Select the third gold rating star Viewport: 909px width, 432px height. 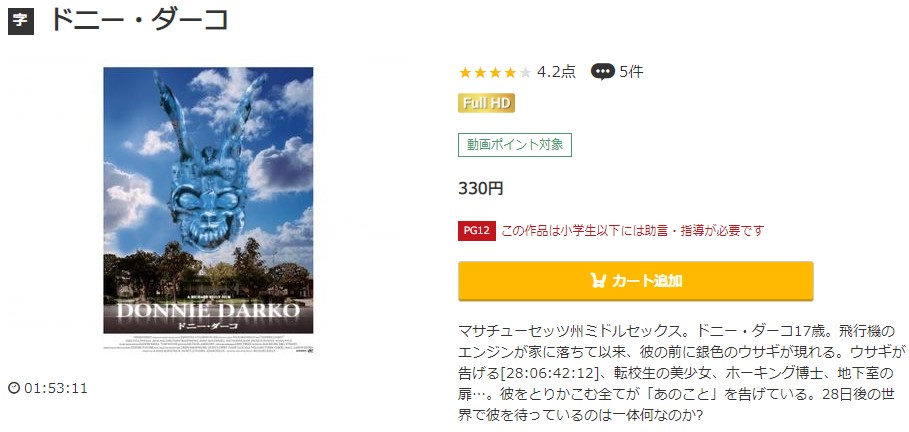495,72
